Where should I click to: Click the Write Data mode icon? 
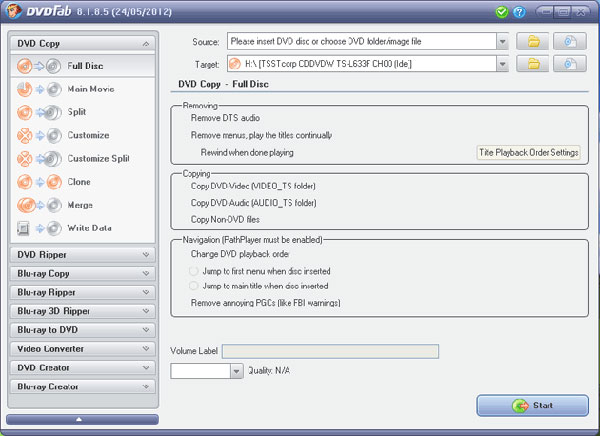click(x=23, y=229)
